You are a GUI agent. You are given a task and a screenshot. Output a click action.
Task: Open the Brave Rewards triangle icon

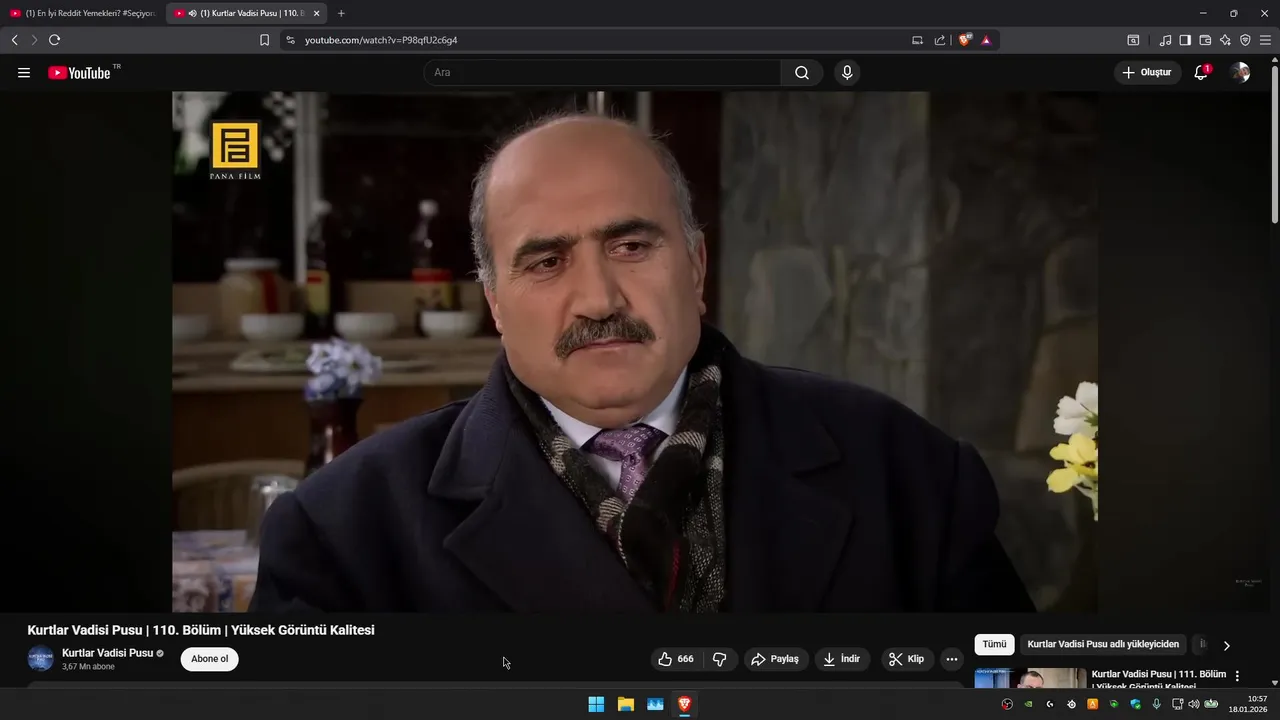pyautogui.click(x=986, y=40)
